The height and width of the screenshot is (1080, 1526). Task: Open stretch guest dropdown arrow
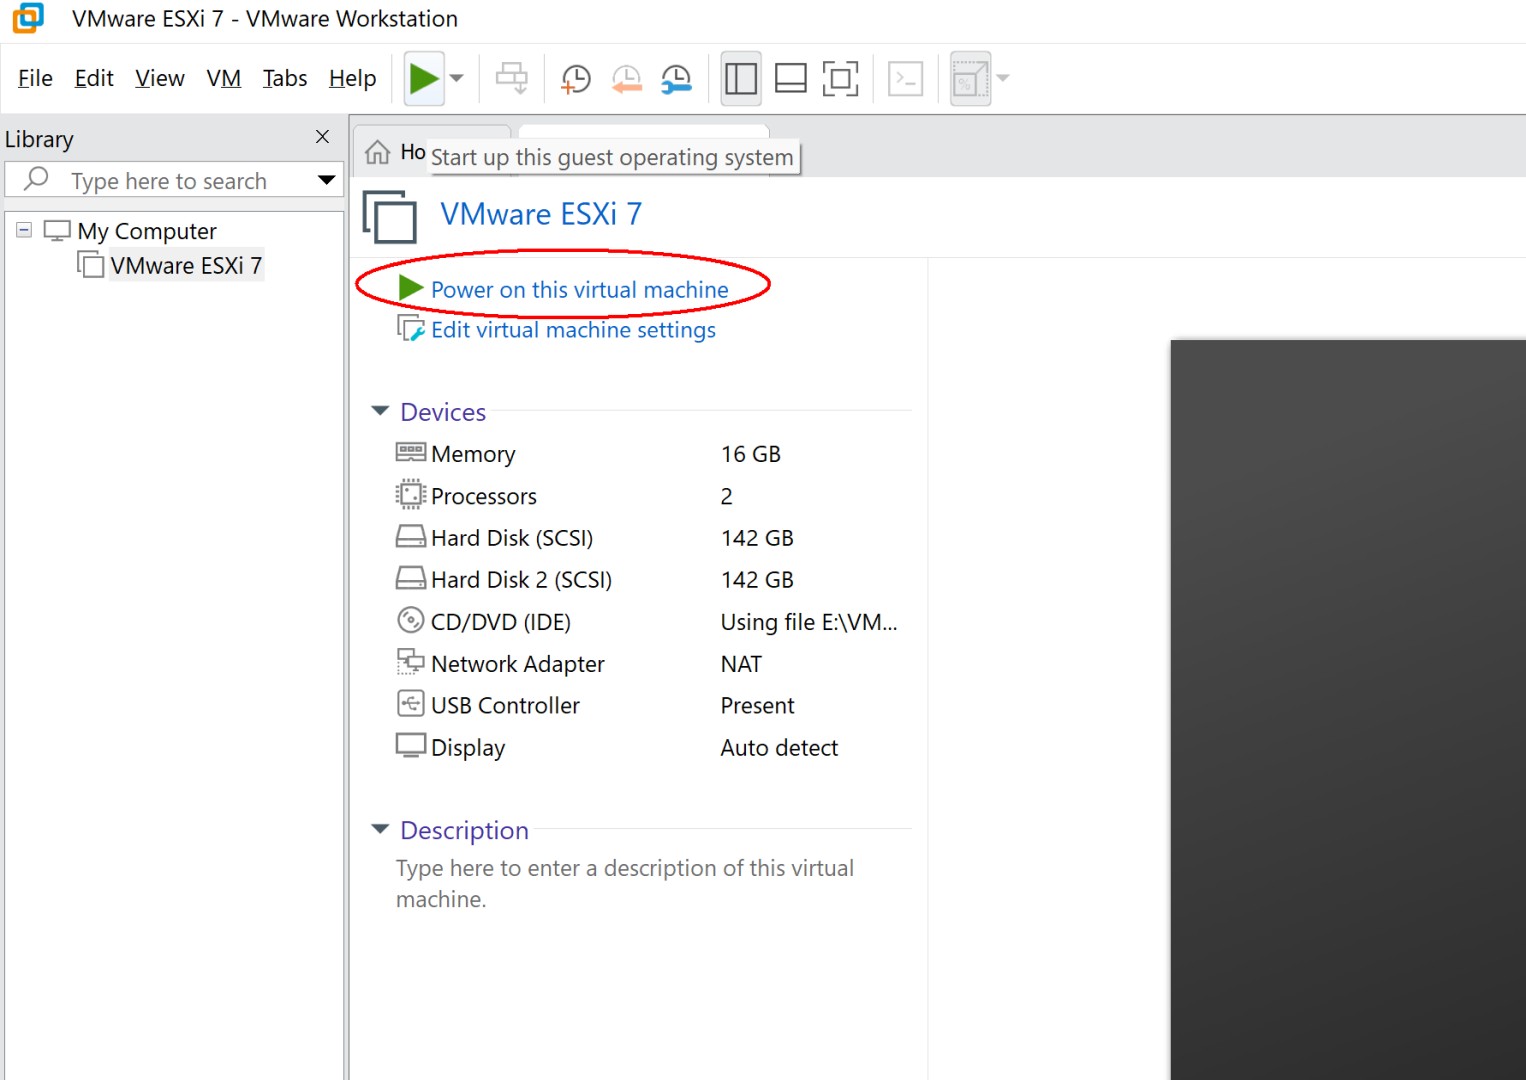(x=1003, y=78)
